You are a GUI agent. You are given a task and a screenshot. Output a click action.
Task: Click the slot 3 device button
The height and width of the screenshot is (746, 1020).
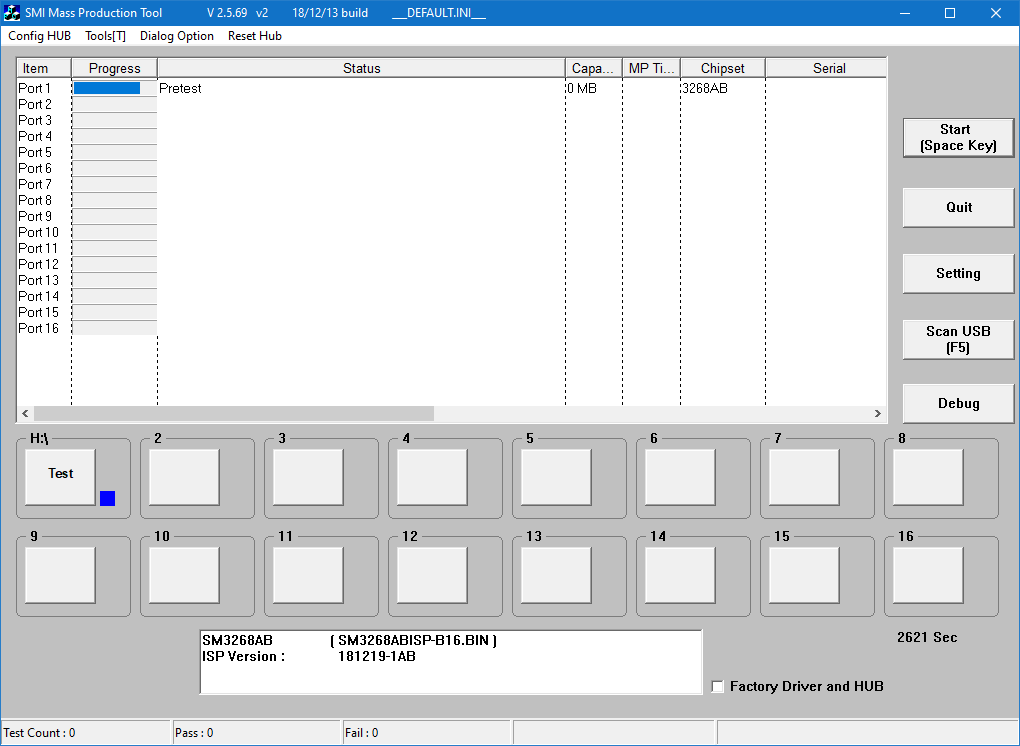[x=308, y=477]
